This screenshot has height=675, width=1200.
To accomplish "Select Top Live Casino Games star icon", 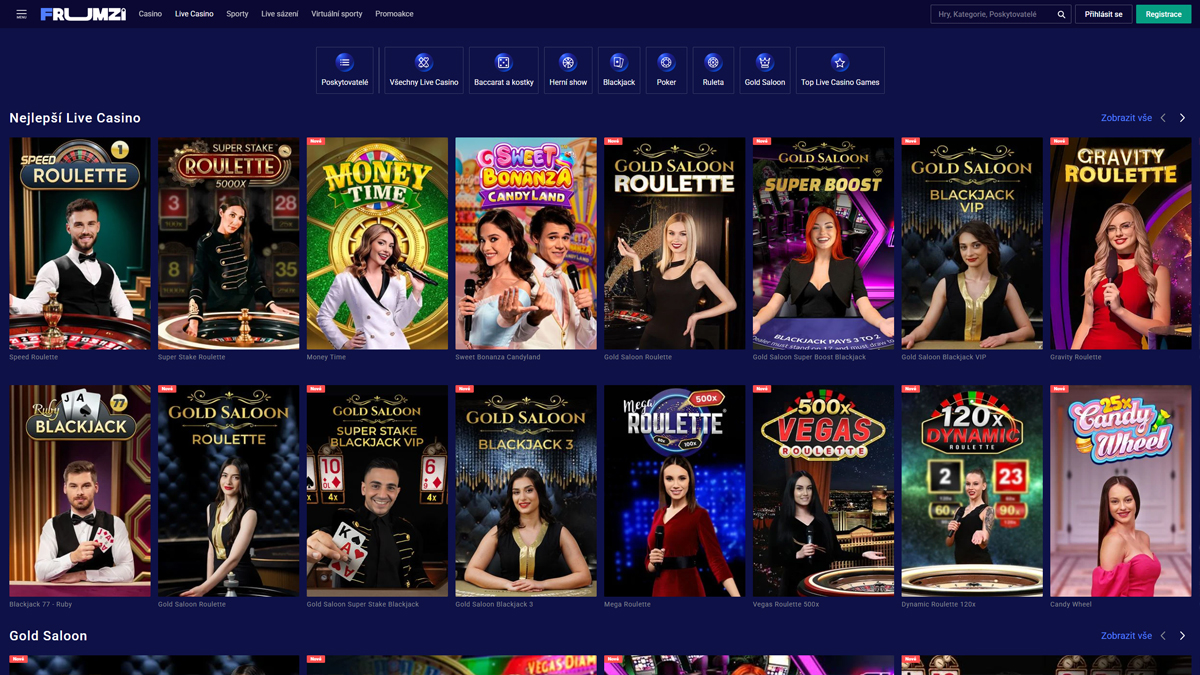I will tap(840, 63).
